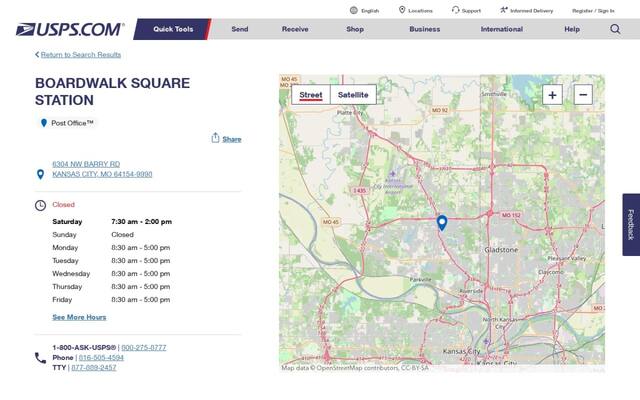The width and height of the screenshot is (640, 400).
Task: Click TTY number 877-889-2457
Action: [94, 368]
